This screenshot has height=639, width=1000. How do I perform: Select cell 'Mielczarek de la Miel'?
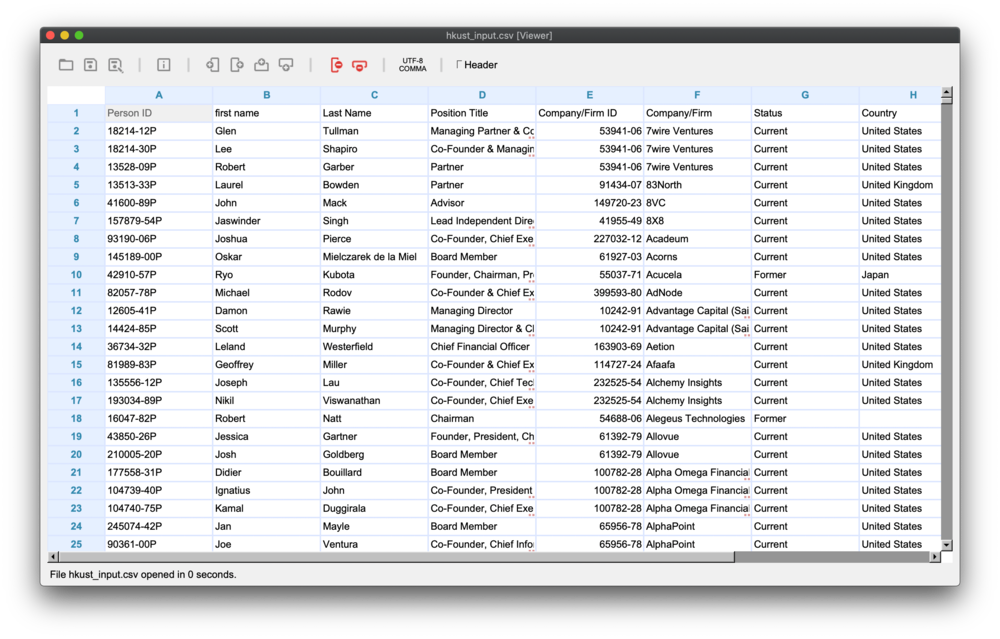(374, 257)
